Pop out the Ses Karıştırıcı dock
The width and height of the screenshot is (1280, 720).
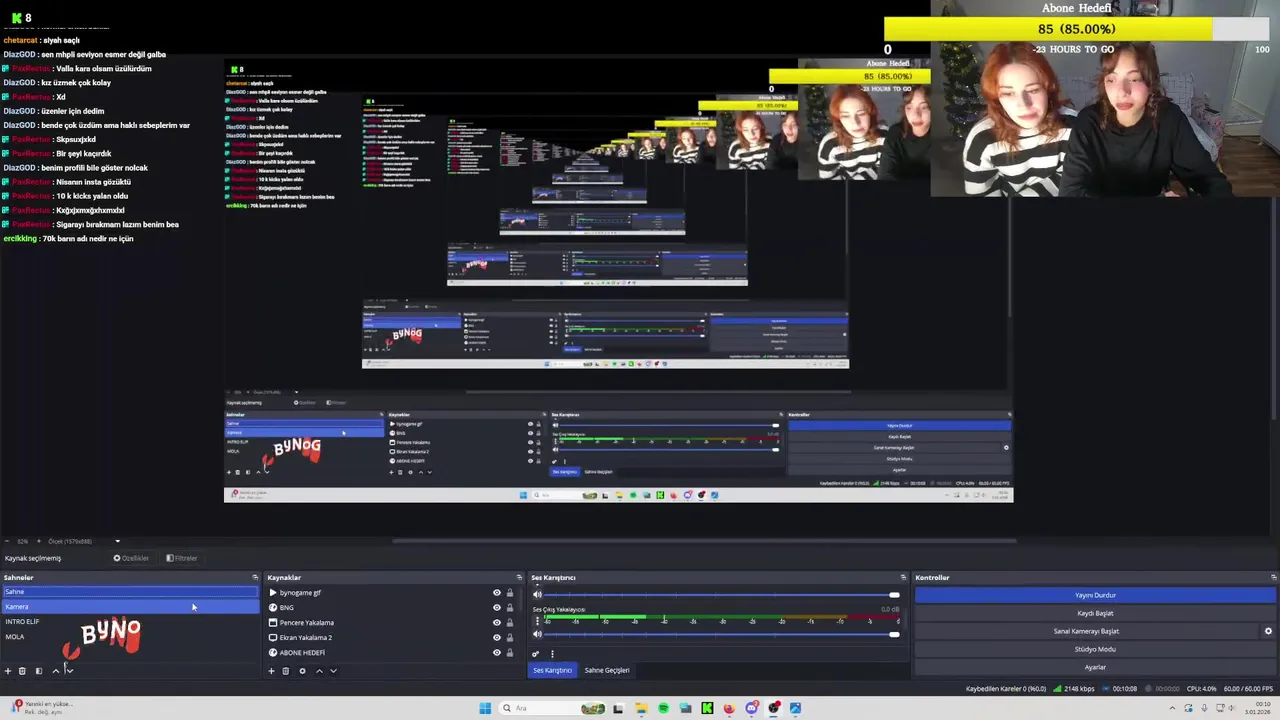[x=903, y=577]
